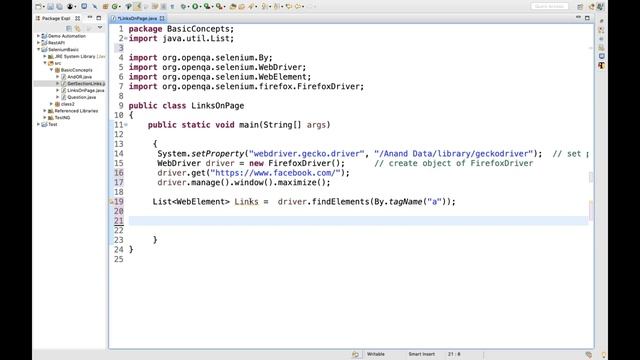The width and height of the screenshot is (640, 360).
Task: Select AndOR.java in the tree
Action: pos(79,77)
